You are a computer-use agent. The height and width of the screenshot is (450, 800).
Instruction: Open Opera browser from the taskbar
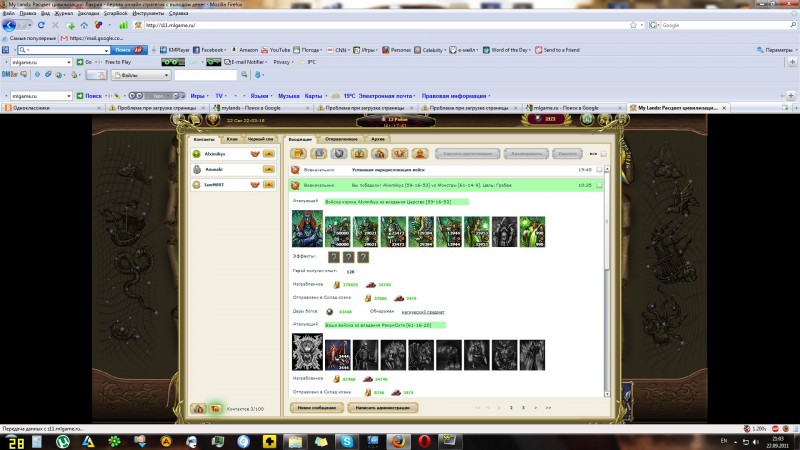pos(424,441)
